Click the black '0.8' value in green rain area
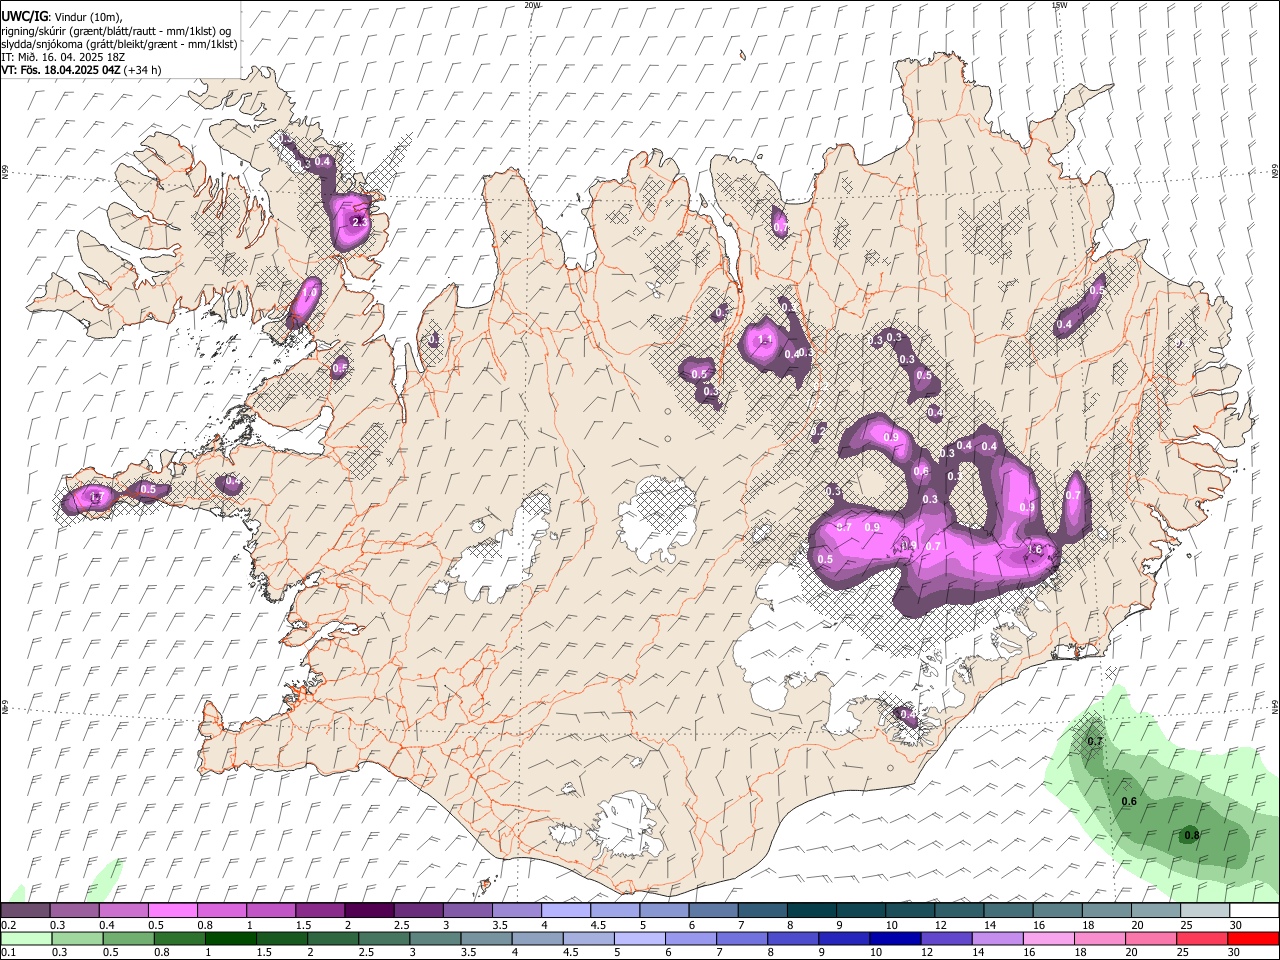 click(1191, 835)
